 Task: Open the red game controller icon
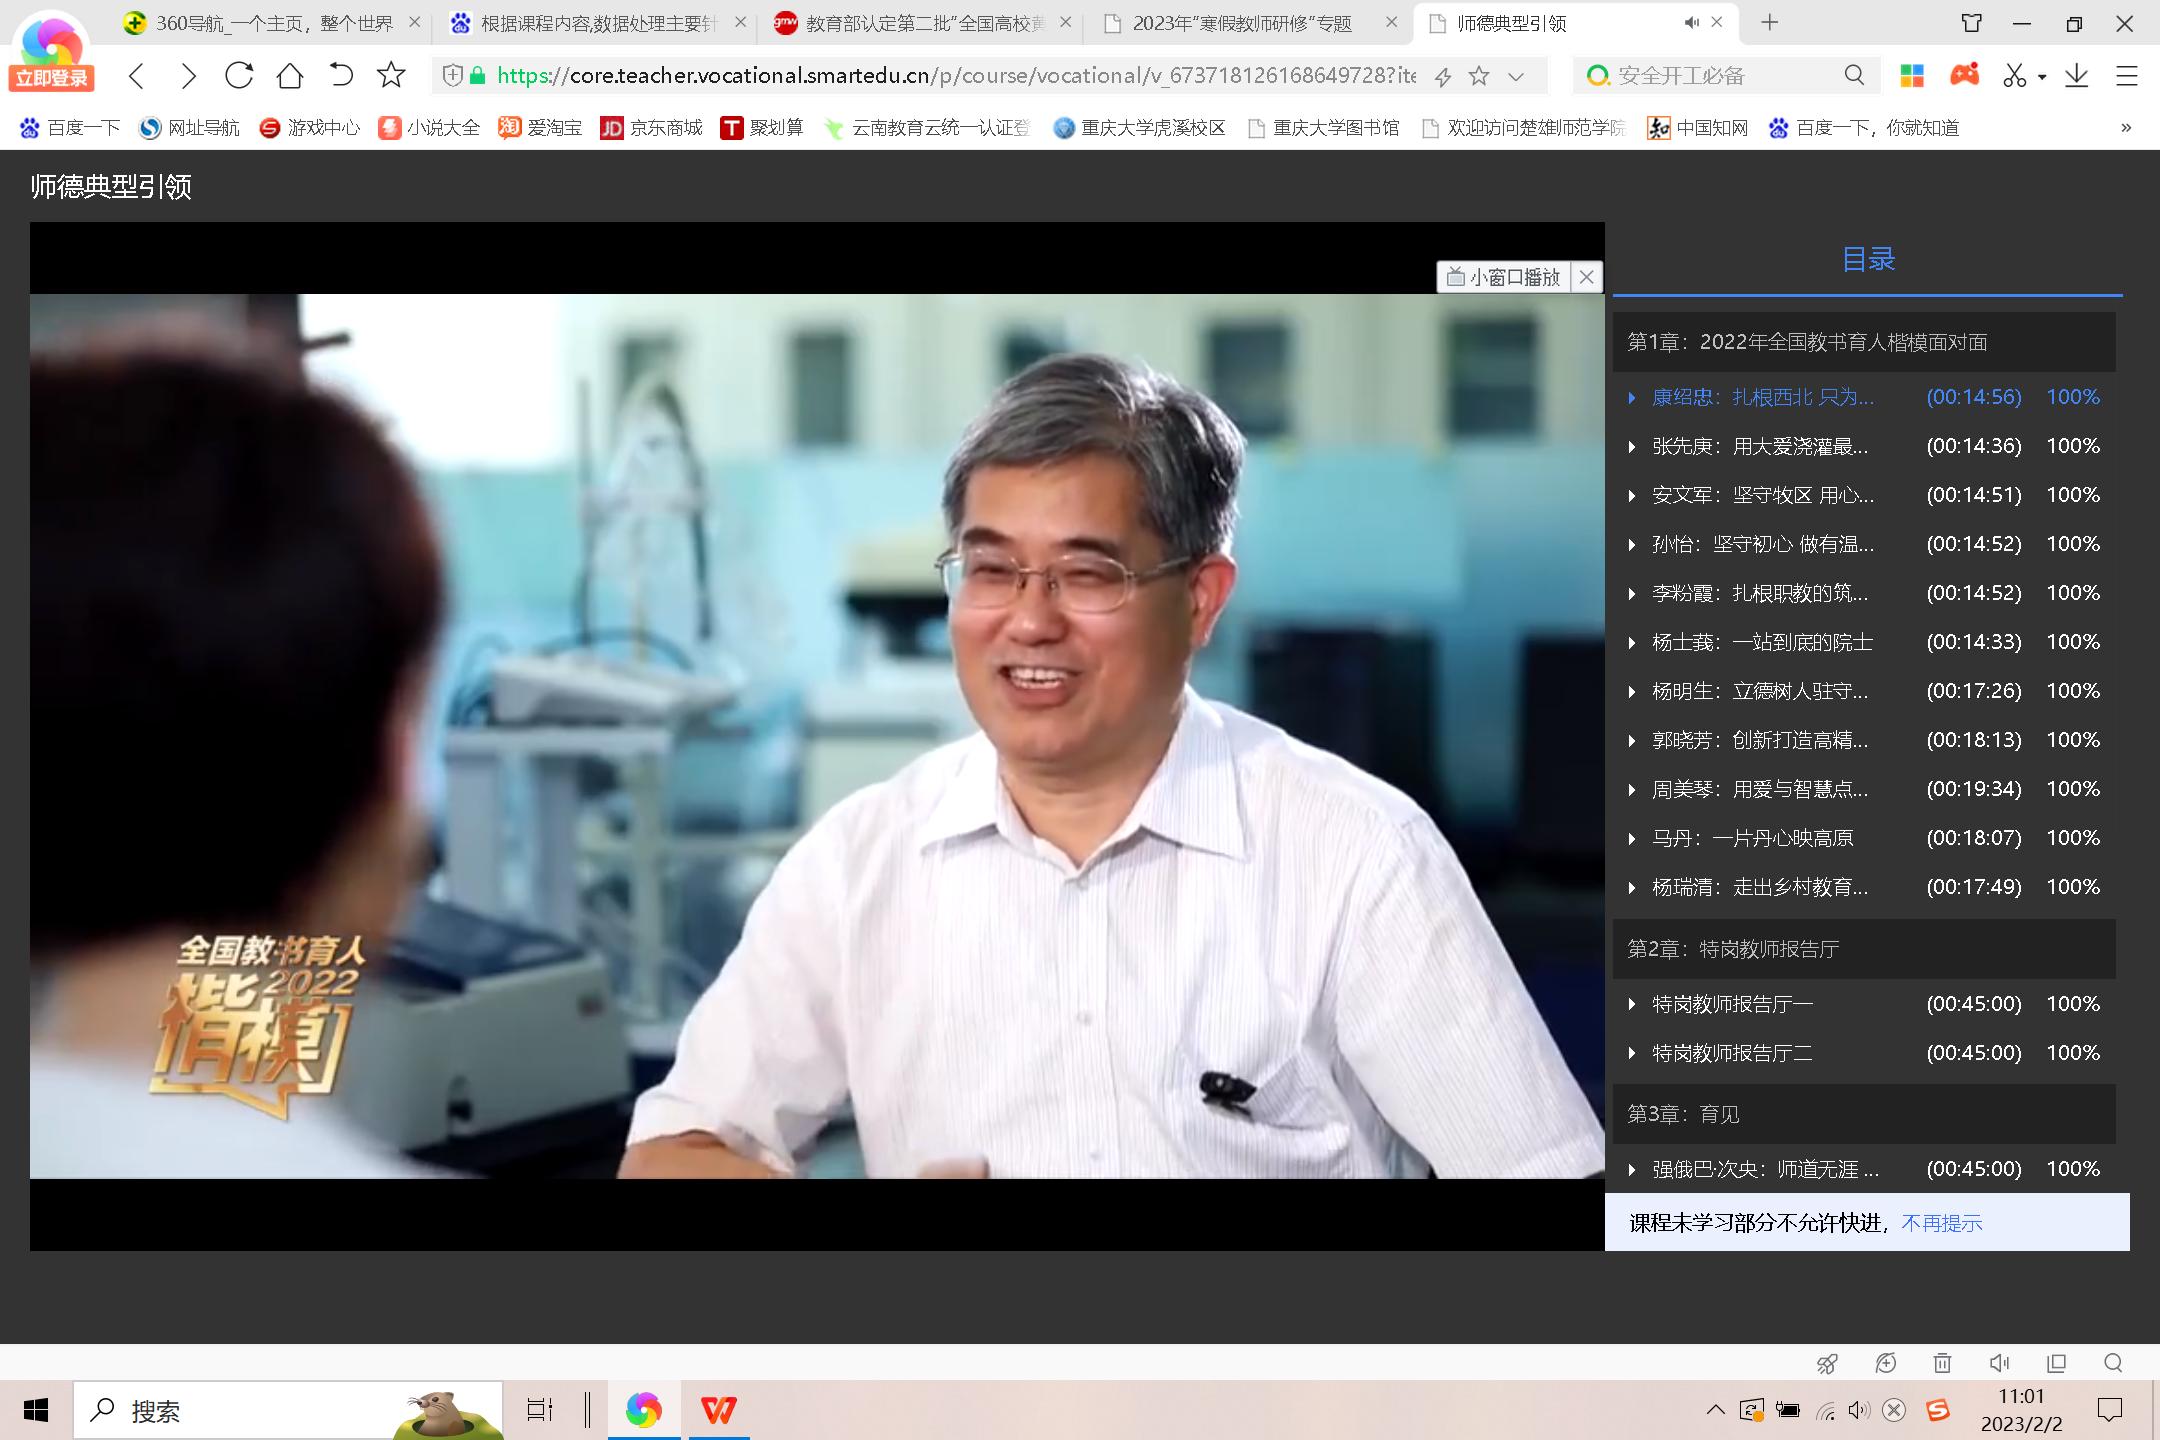(x=1964, y=75)
